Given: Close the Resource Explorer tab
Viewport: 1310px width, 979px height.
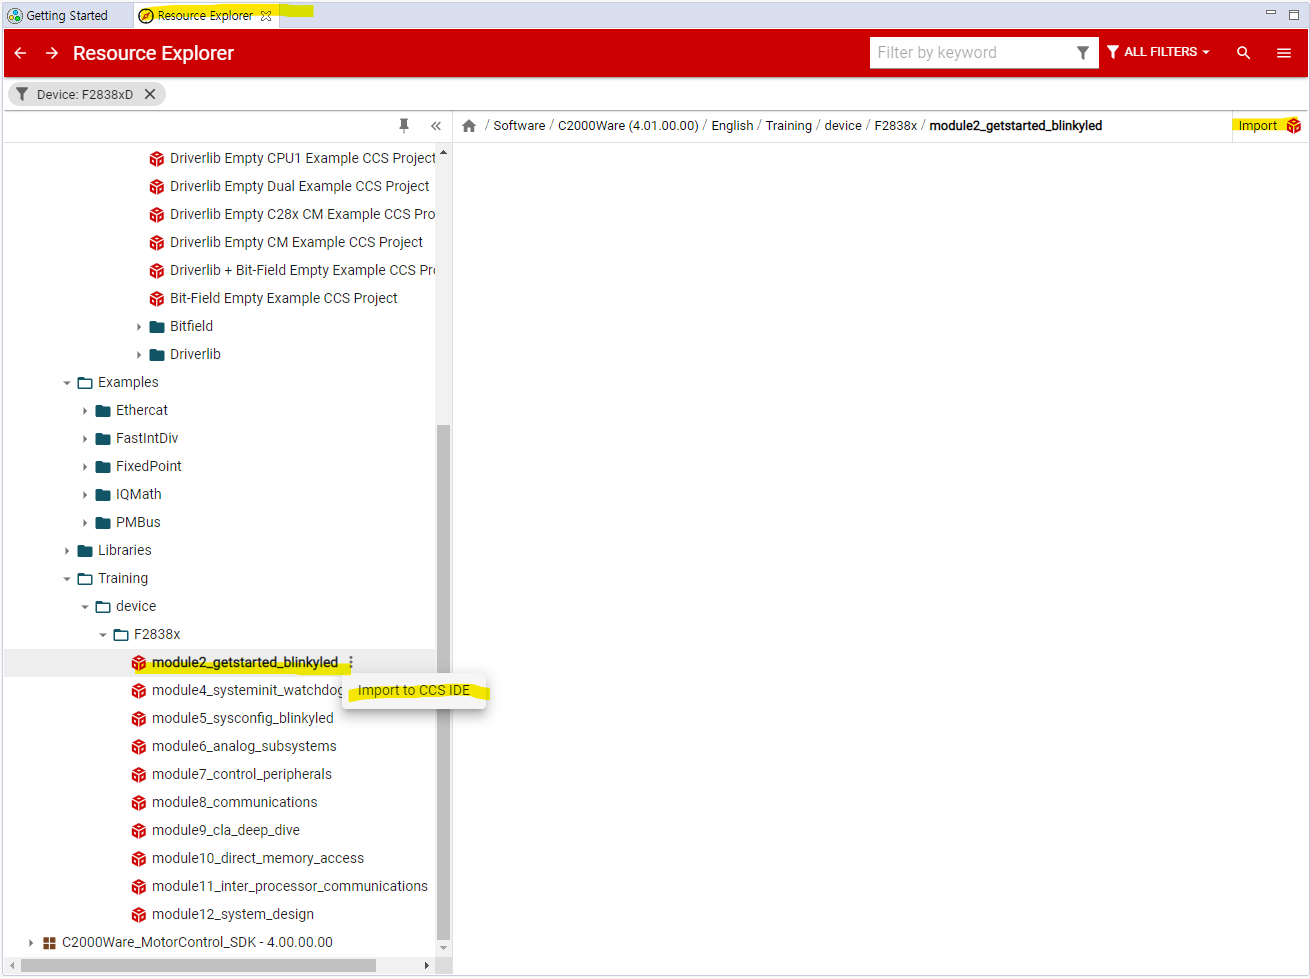Looking at the screenshot, I should [266, 15].
